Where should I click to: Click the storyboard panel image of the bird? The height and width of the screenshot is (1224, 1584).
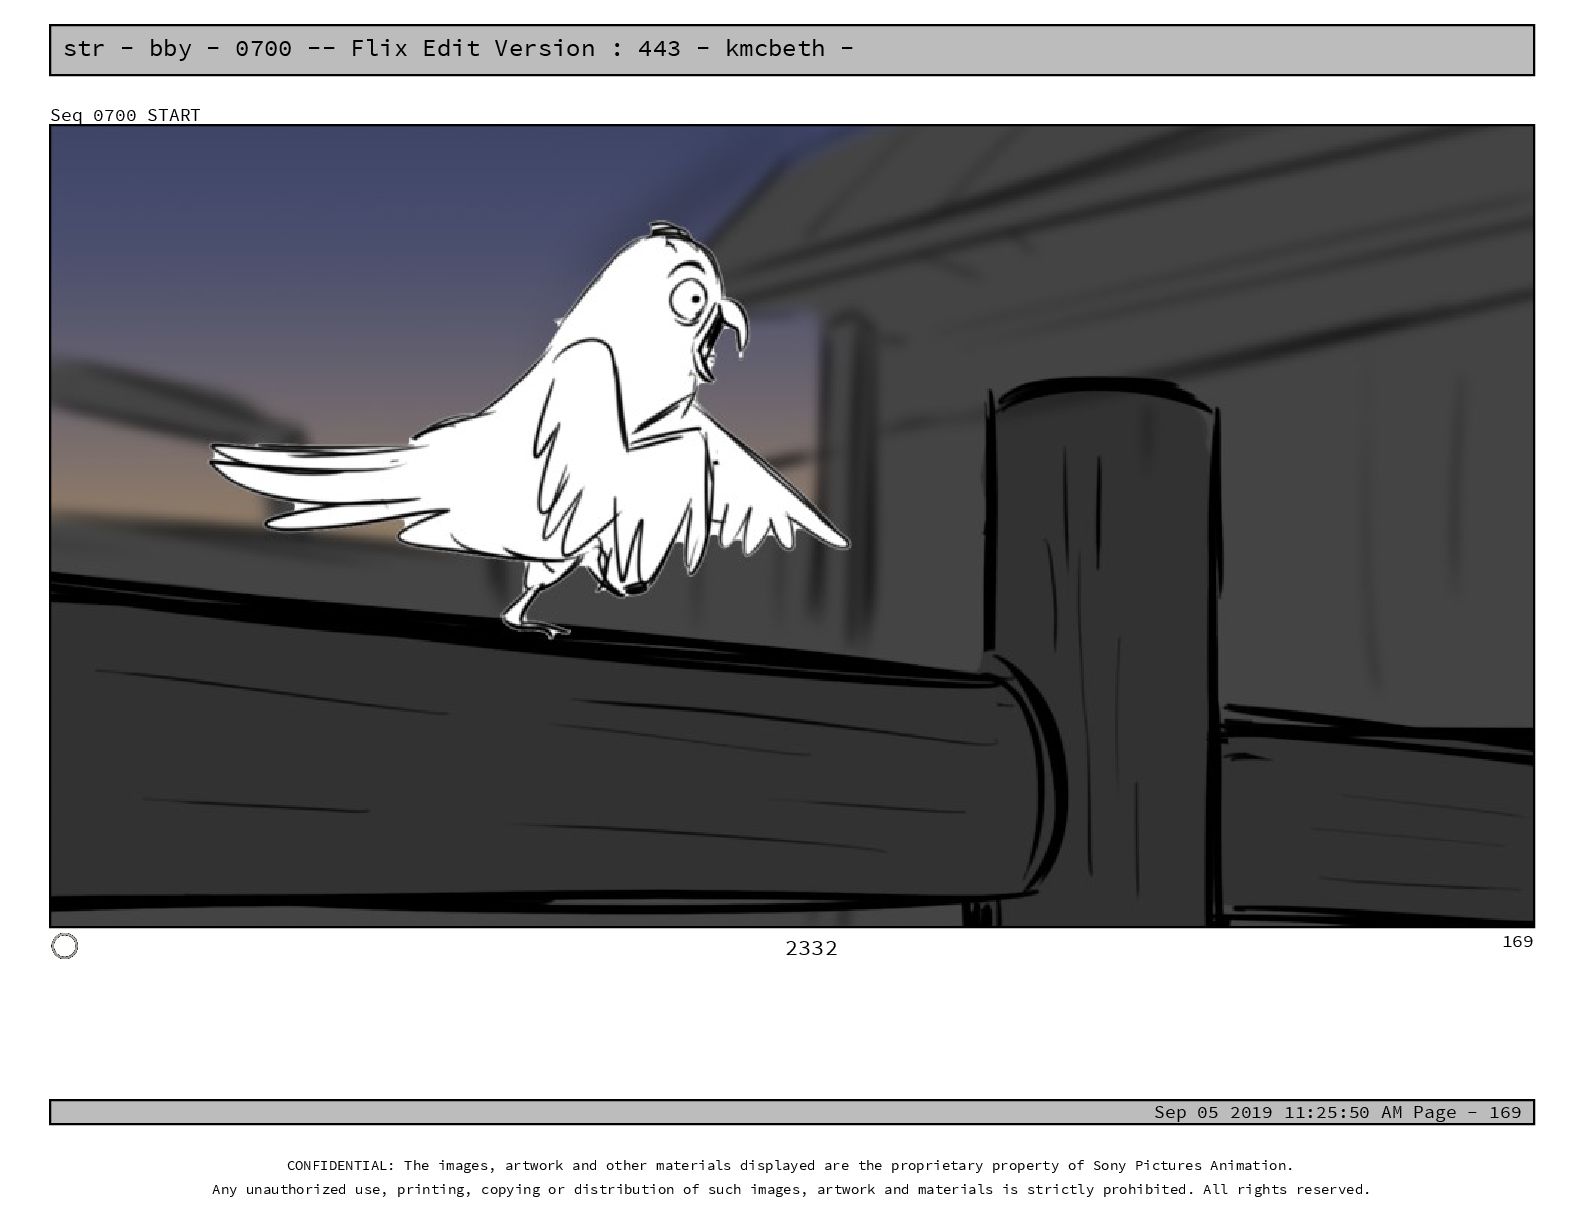click(x=792, y=526)
